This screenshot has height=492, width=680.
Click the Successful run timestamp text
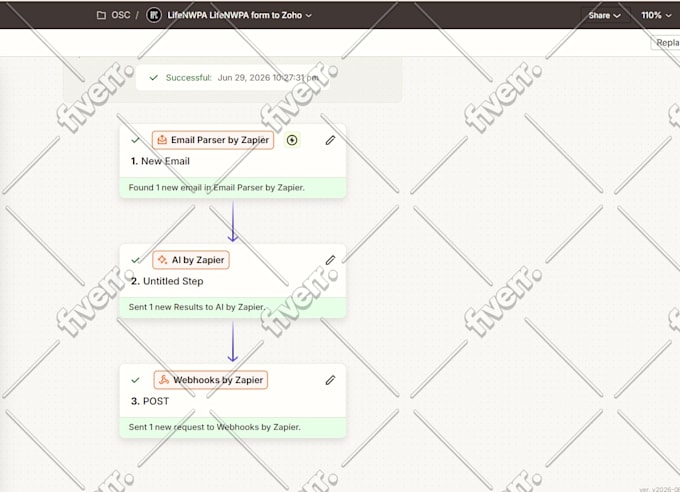pos(268,78)
